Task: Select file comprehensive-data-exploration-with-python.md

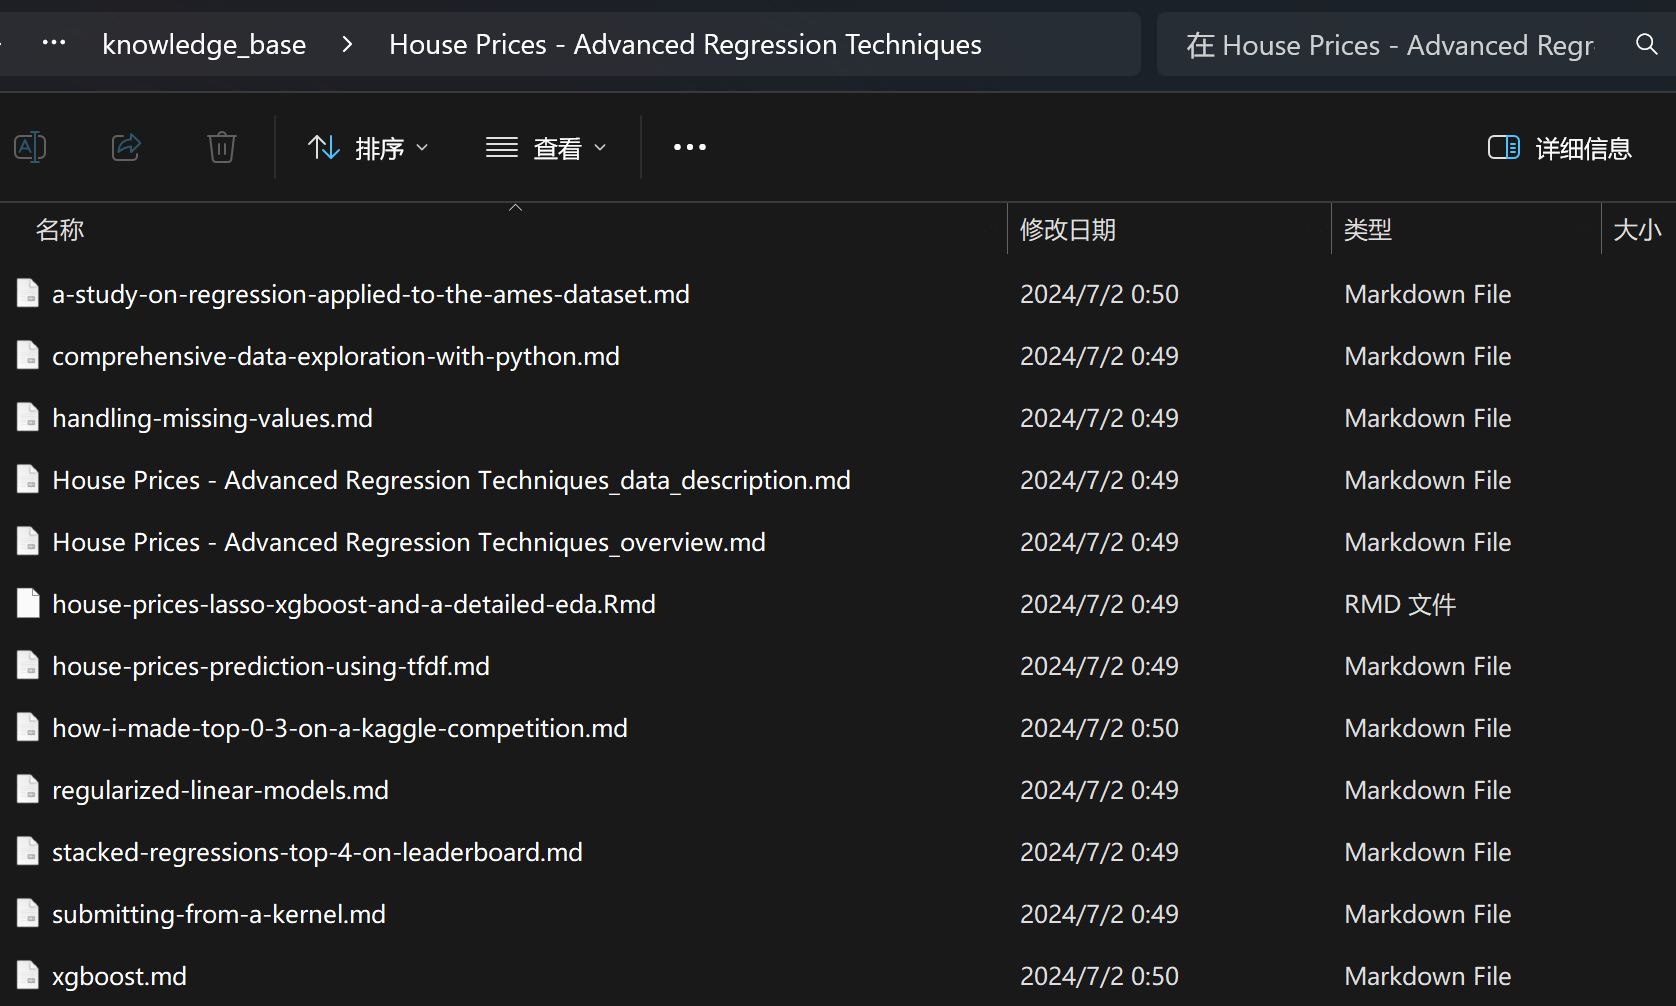Action: [336, 356]
